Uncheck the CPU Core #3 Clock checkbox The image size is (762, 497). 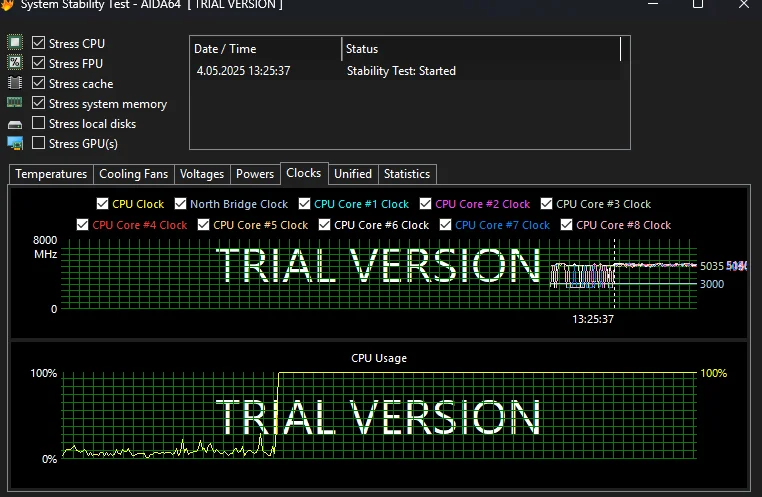pyautogui.click(x=546, y=204)
